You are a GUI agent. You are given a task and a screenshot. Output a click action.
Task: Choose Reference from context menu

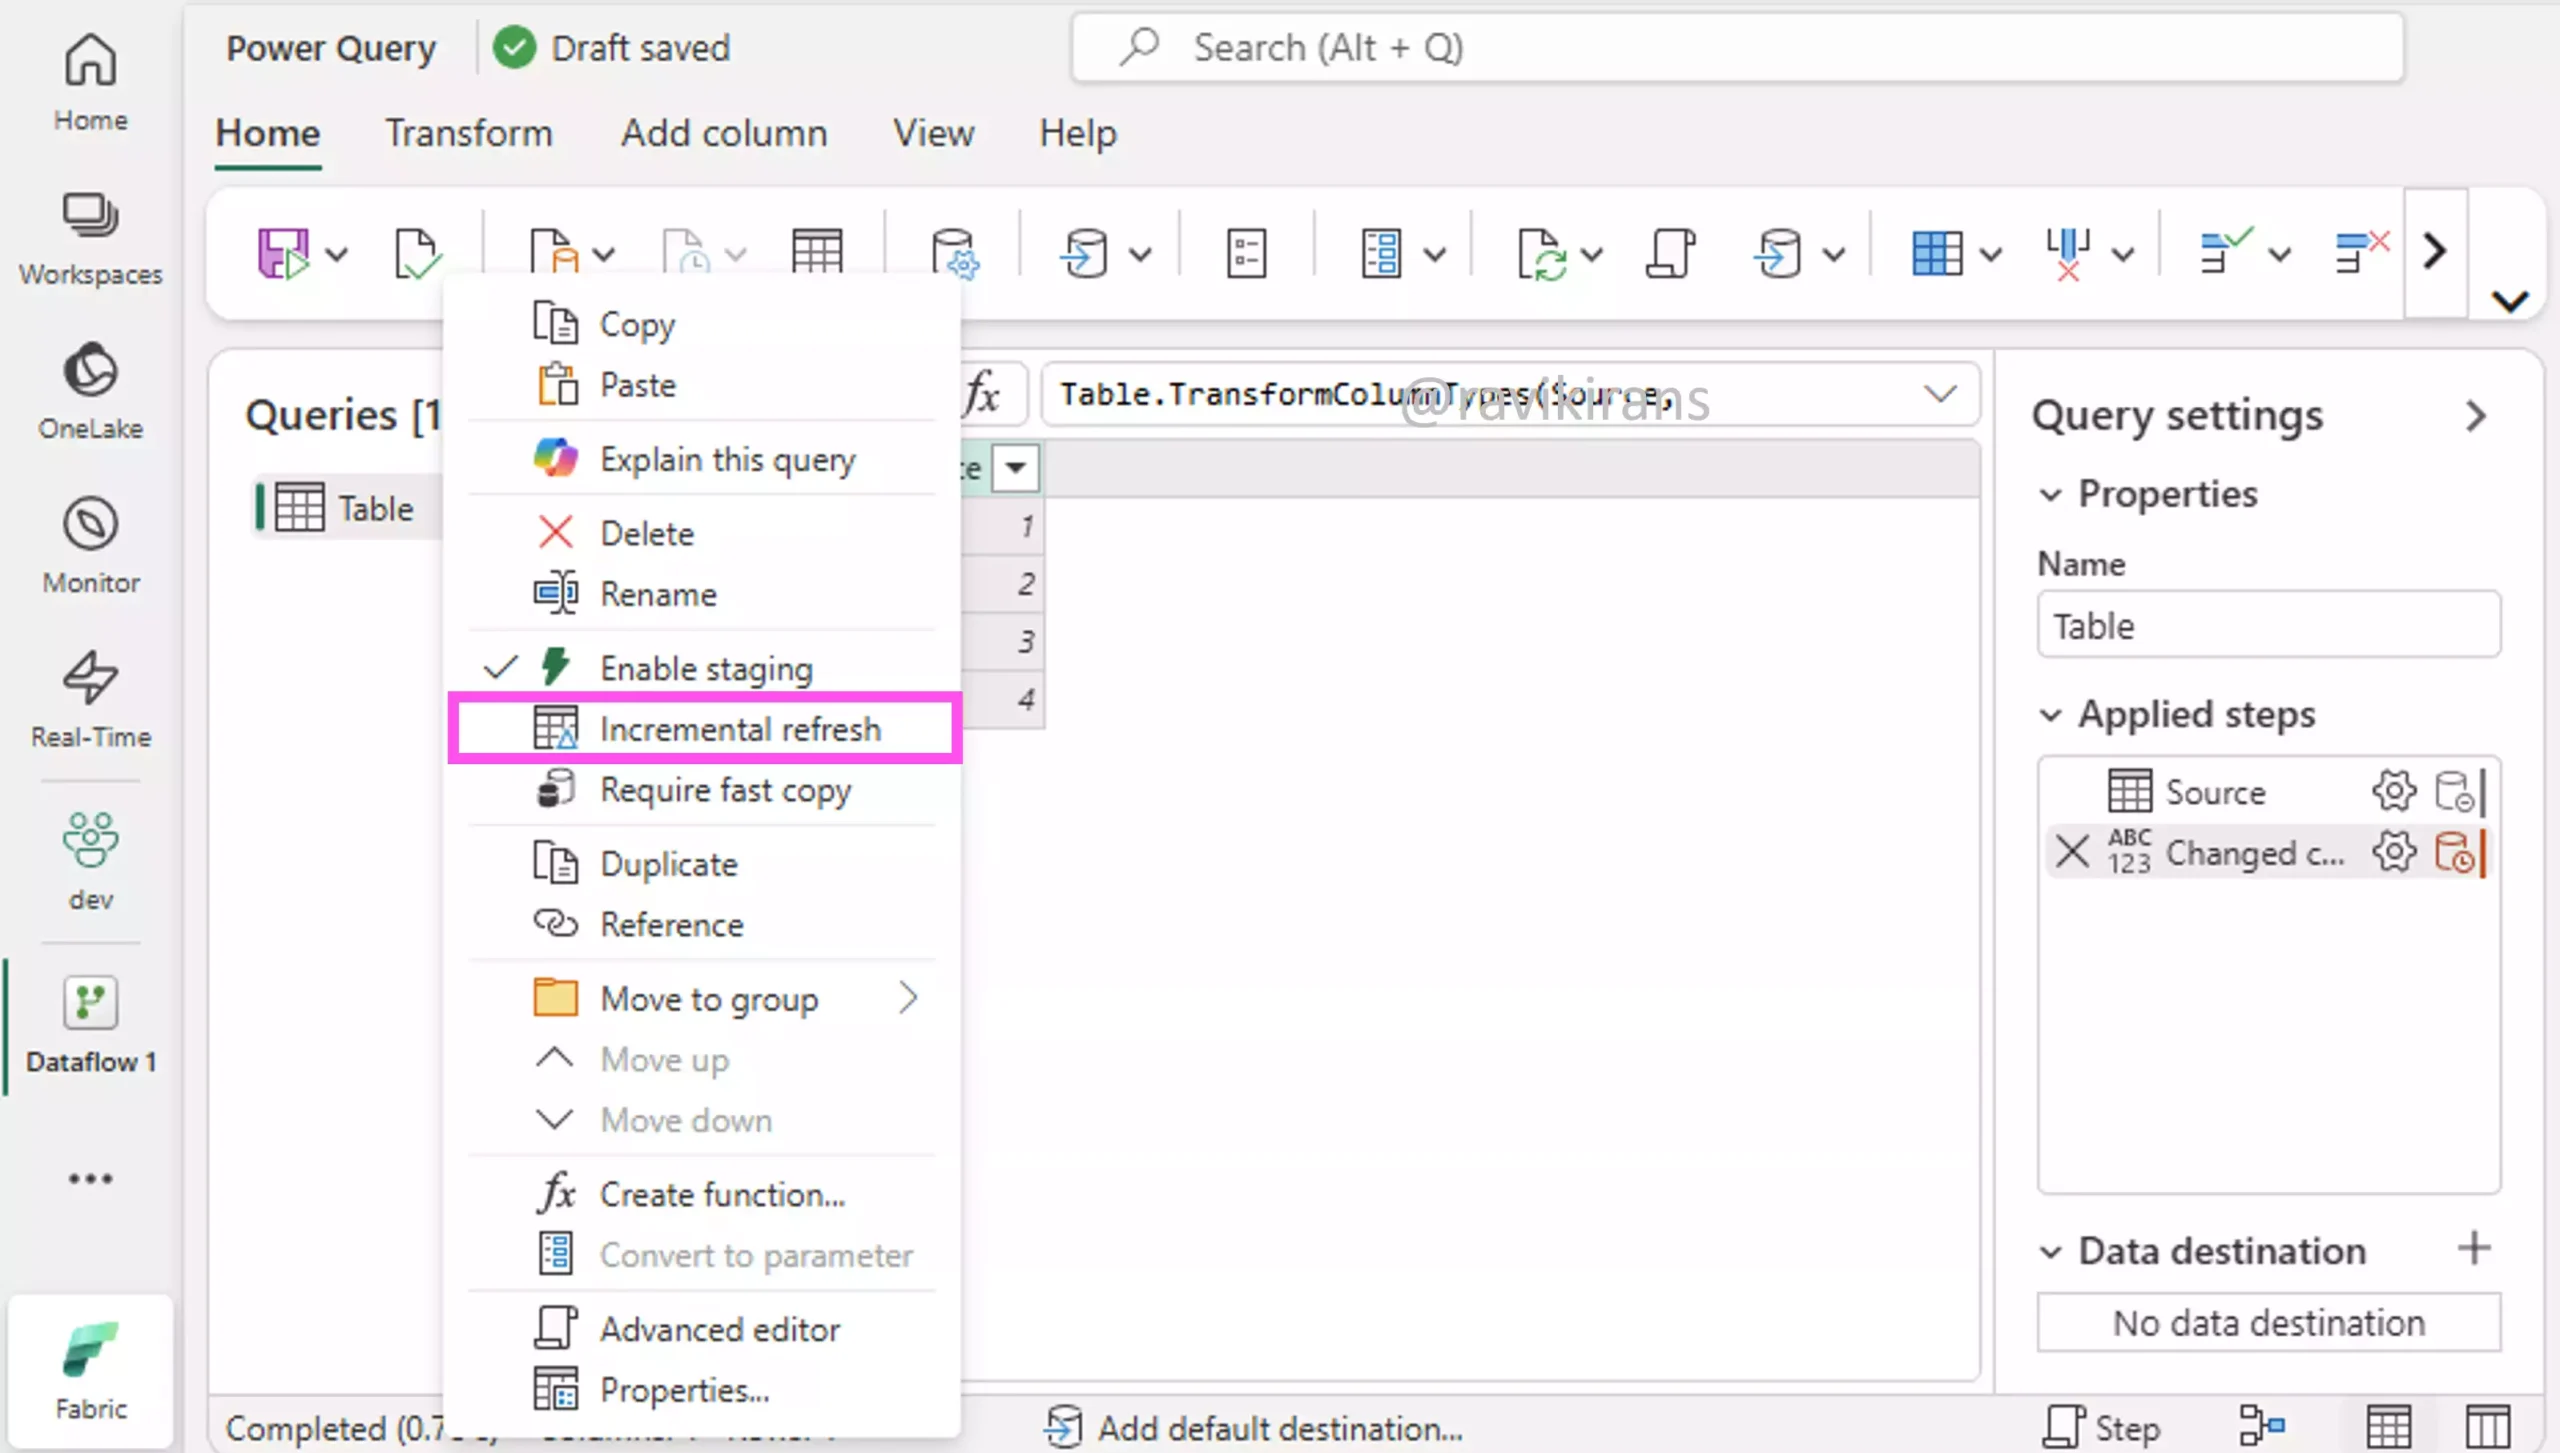[705, 924]
